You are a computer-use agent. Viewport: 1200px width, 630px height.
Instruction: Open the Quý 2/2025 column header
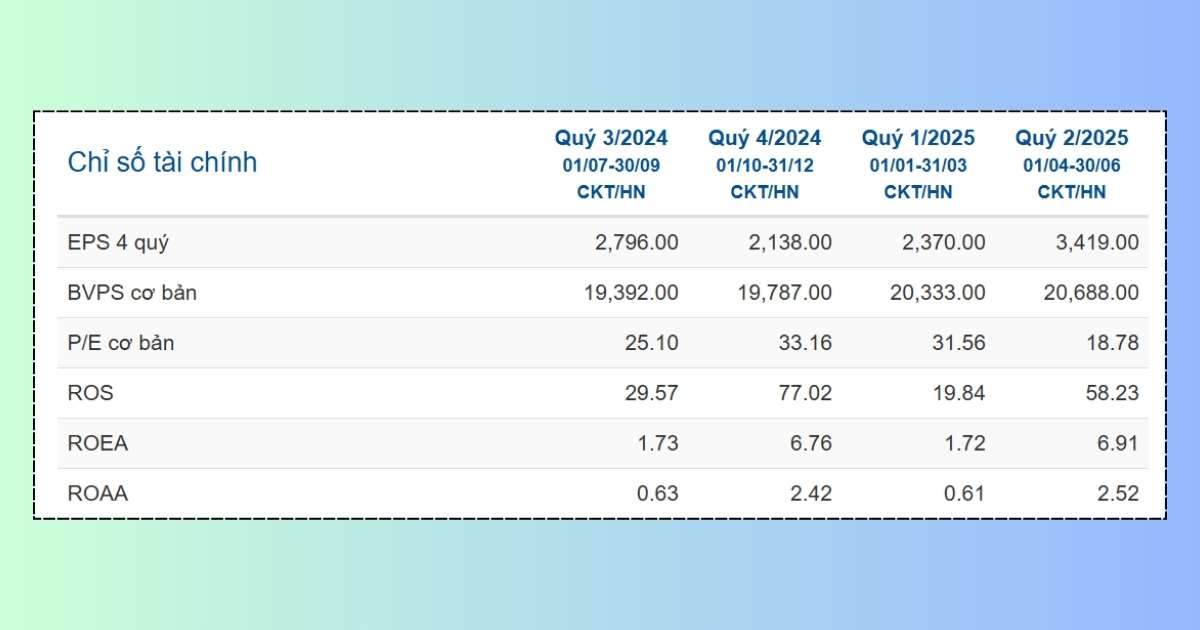click(x=1072, y=138)
